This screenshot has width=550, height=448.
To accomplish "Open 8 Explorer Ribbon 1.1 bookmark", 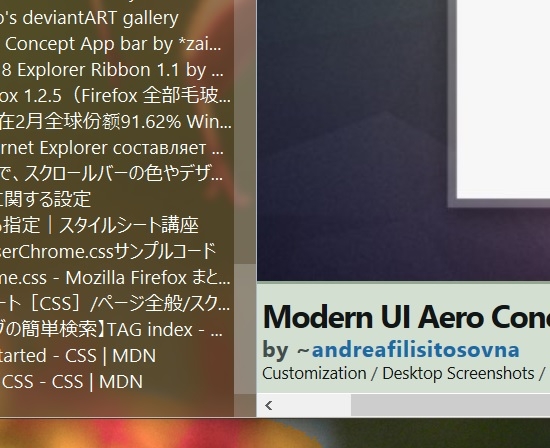I will tap(112, 70).
